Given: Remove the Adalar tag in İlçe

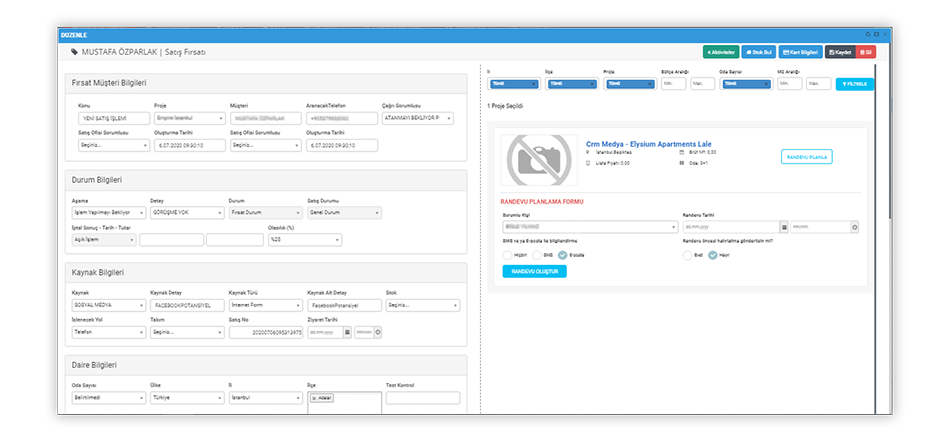Looking at the screenshot, I should [x=313, y=398].
